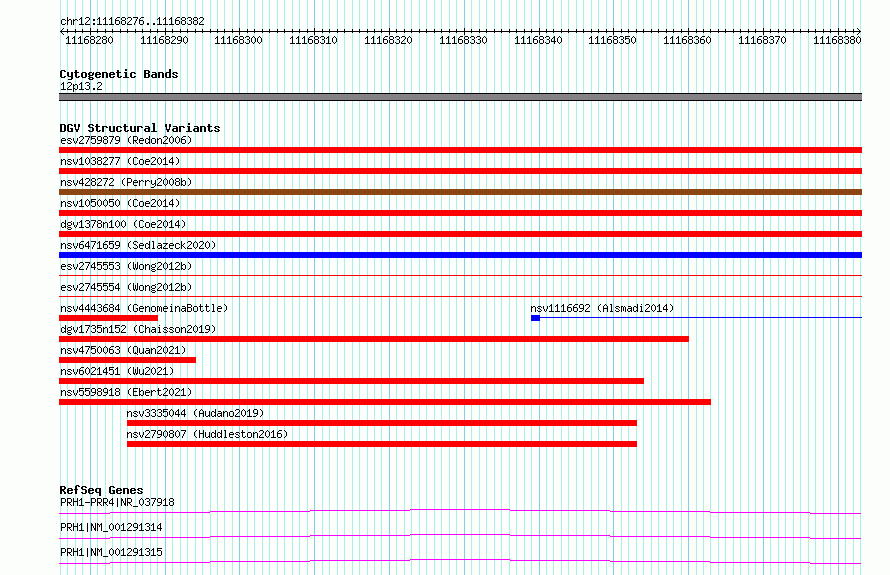
Task: Open nsv1050050 (Coe2014) variant label
Action: (120, 203)
